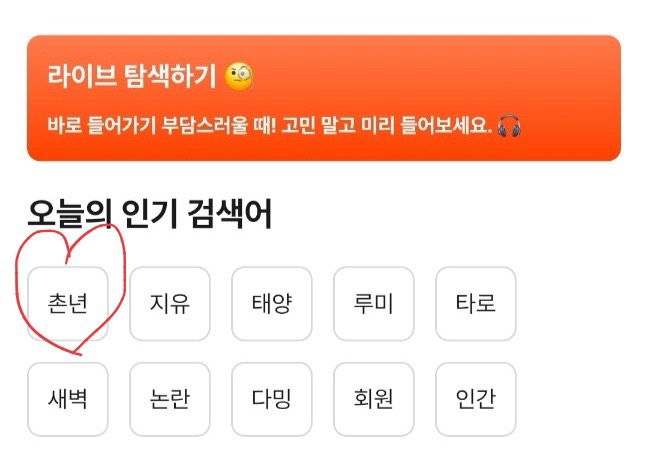Click the word 라이브 in banner title
648x462 pixels.
tap(82, 76)
